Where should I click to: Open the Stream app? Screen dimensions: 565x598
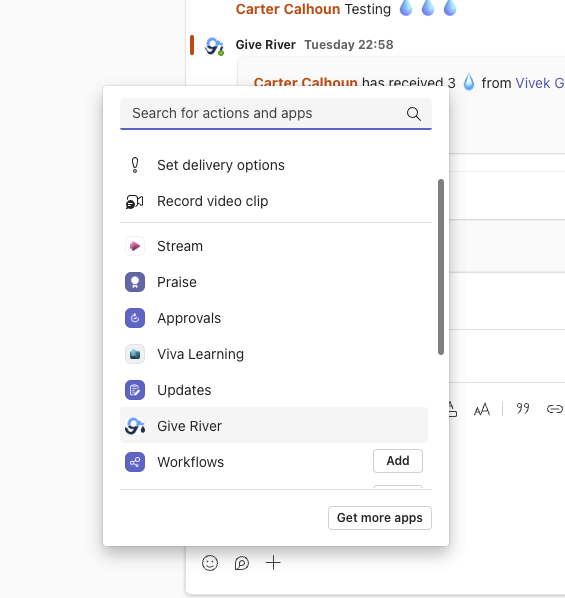pyautogui.click(x=274, y=246)
